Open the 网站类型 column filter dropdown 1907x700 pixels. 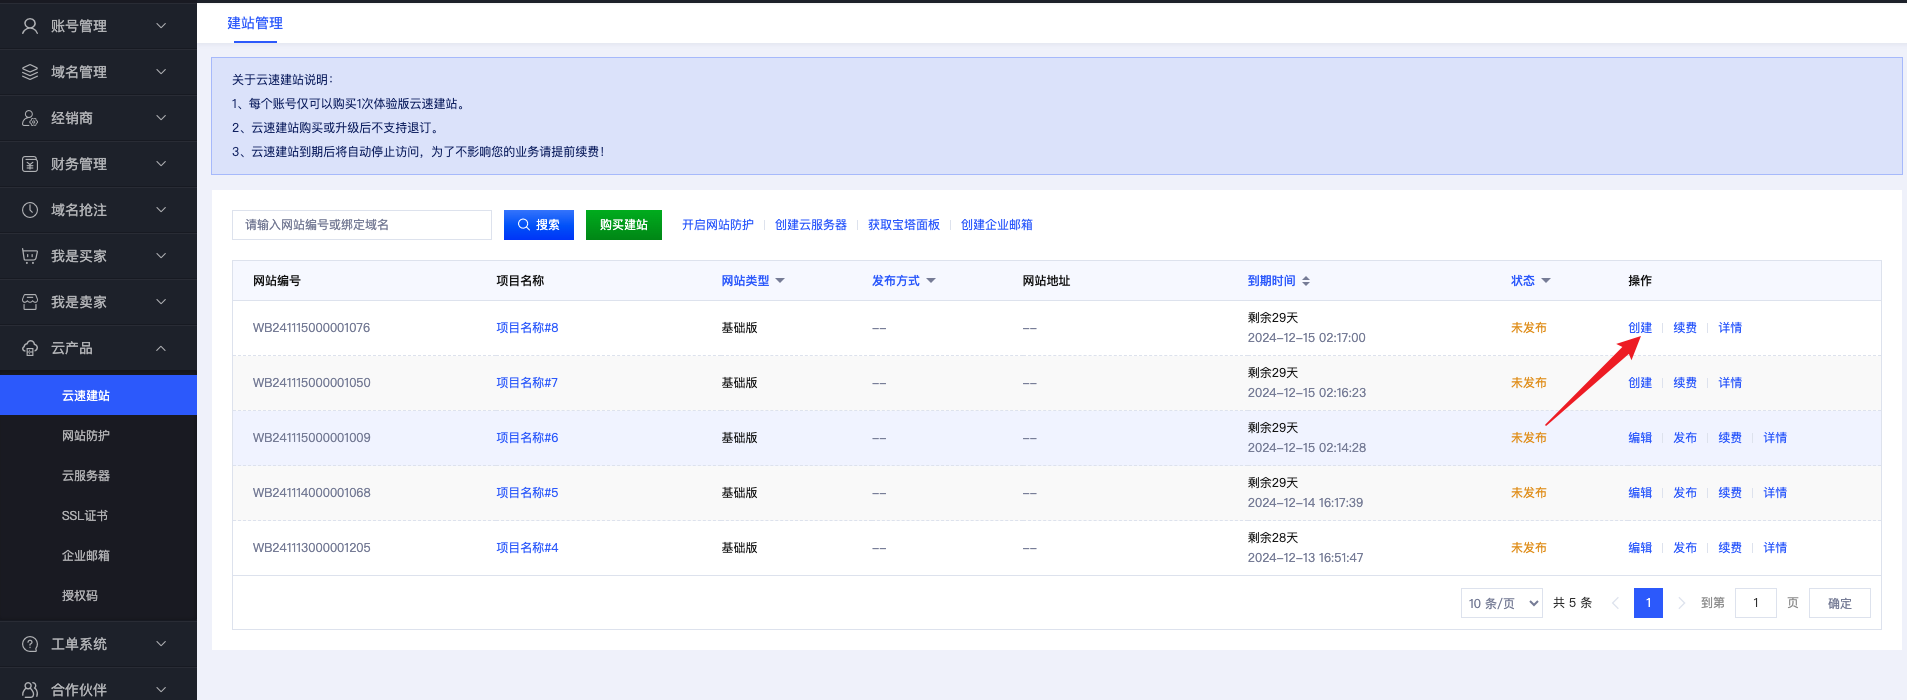(780, 281)
